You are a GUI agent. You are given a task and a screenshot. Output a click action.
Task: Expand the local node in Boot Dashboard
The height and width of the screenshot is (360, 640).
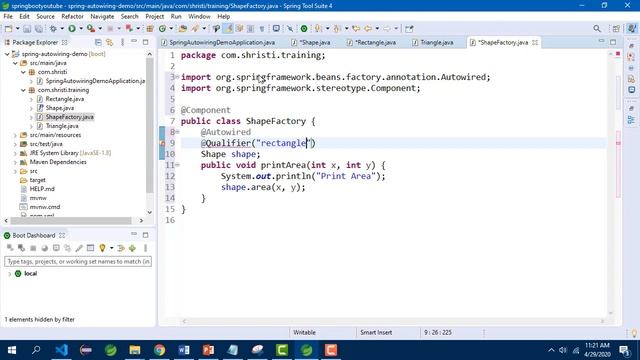[x=10, y=274]
